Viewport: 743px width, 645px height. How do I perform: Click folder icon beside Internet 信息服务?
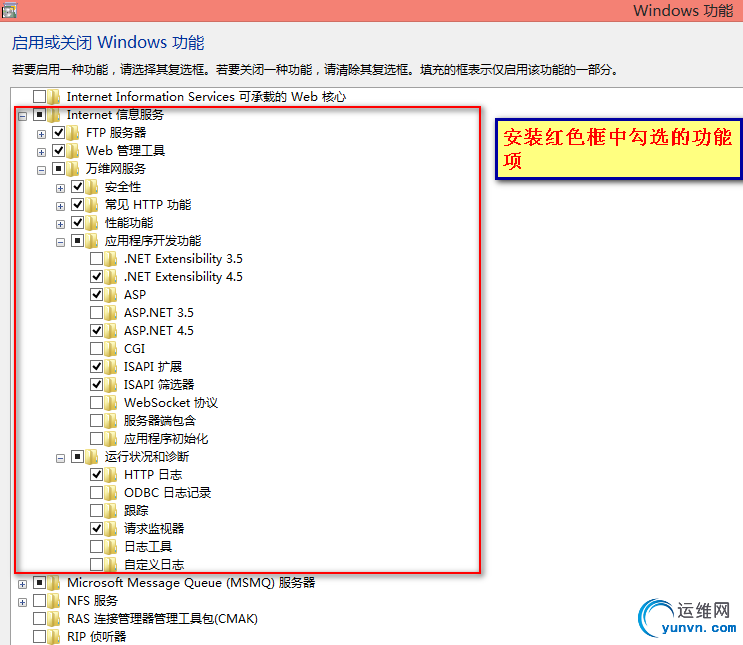(54, 115)
